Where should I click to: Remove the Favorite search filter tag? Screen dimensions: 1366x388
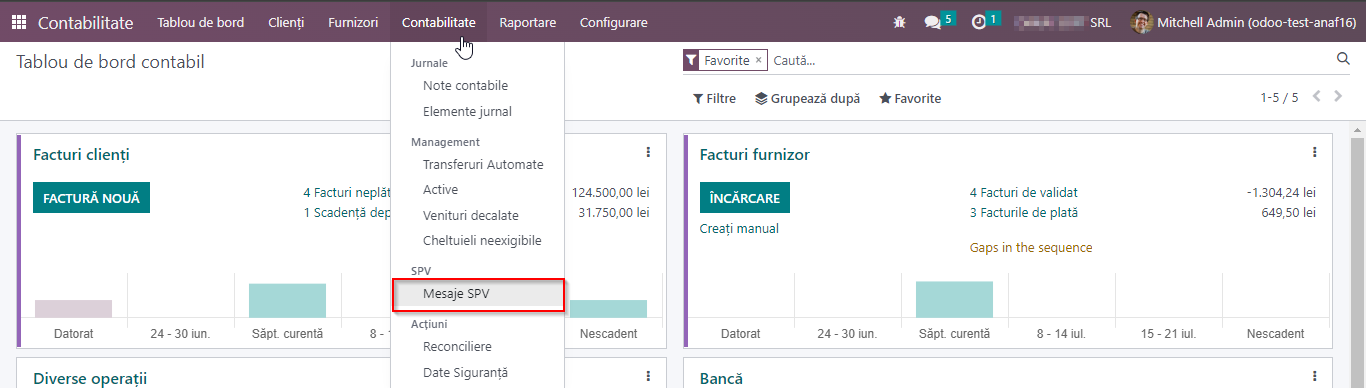(x=758, y=60)
